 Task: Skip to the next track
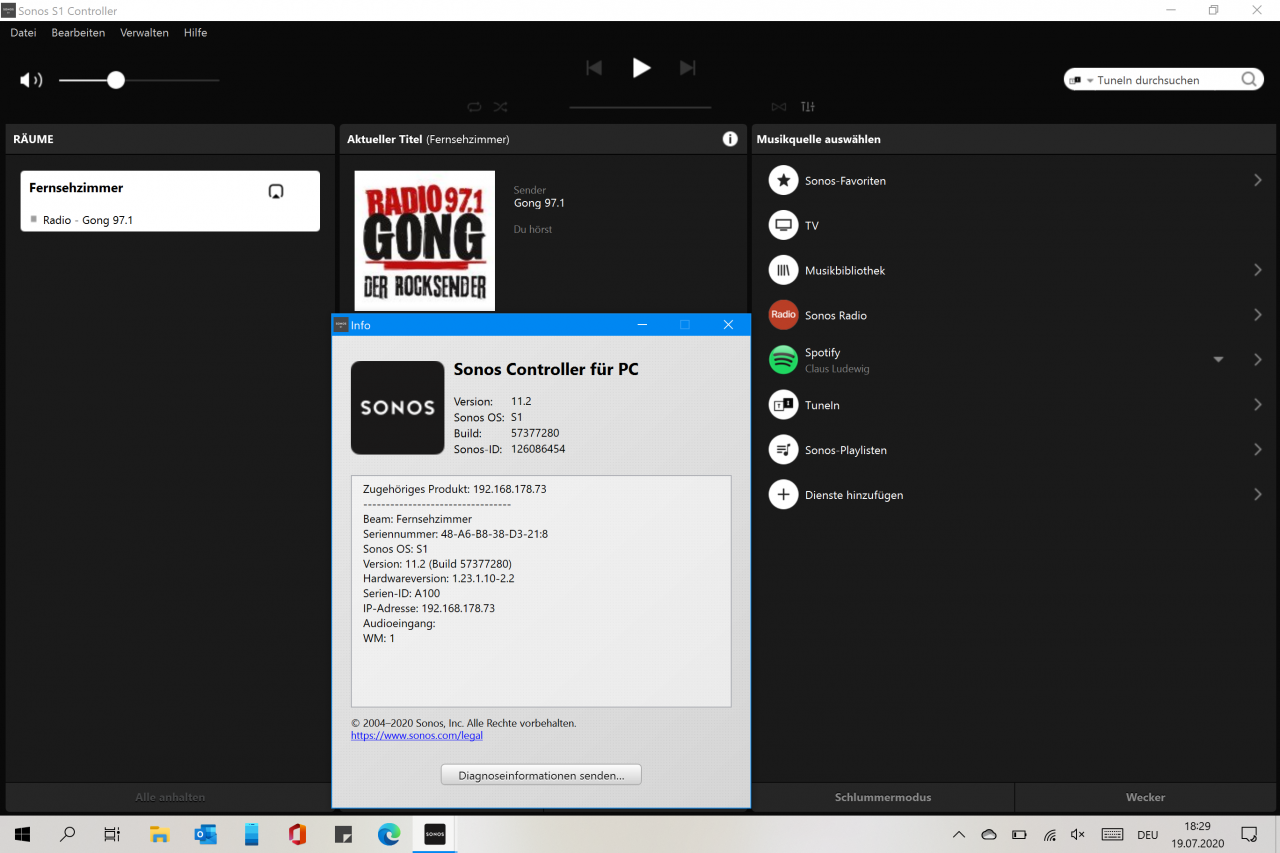(x=687, y=68)
